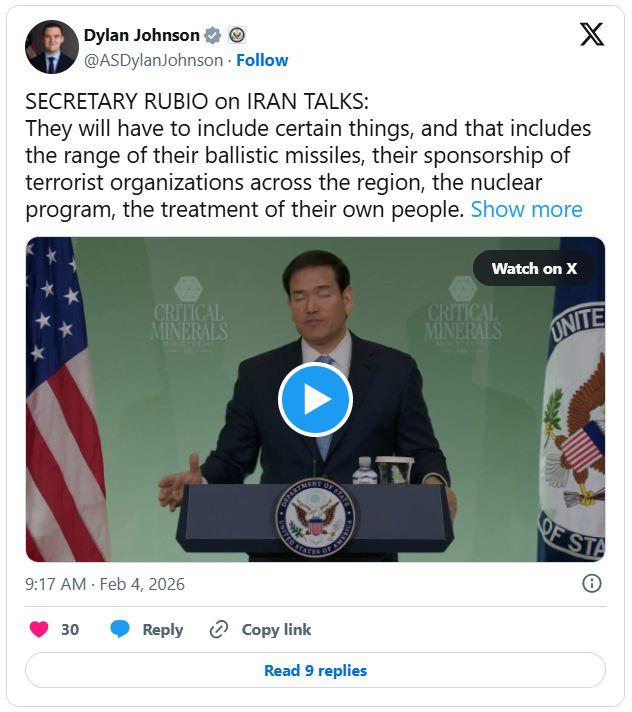Click the chain link icon
Screen dimensions: 632x712
tap(219, 629)
